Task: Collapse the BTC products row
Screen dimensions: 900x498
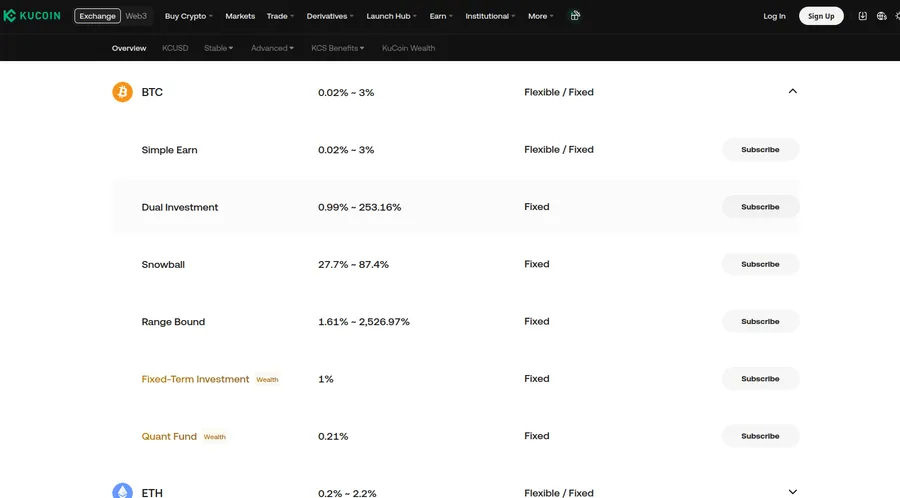Action: click(x=793, y=91)
